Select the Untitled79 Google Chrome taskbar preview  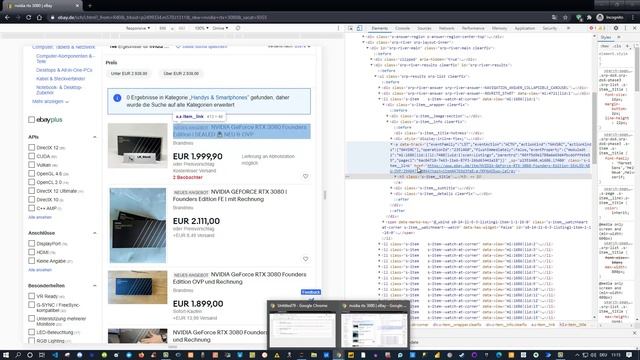tap(302, 325)
